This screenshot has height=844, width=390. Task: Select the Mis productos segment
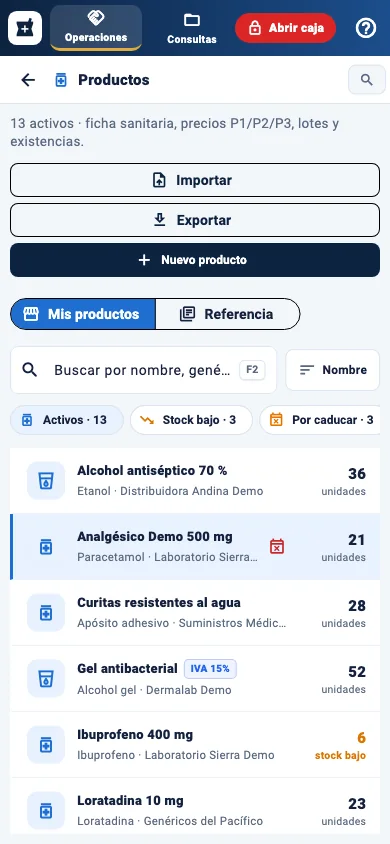[83, 314]
